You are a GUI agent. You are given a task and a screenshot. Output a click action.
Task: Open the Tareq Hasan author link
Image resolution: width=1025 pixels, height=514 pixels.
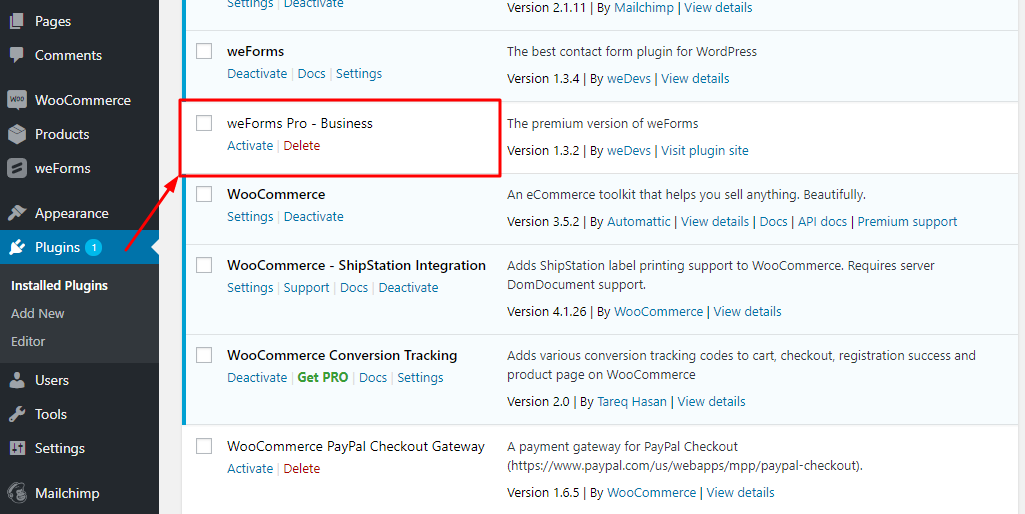point(631,402)
